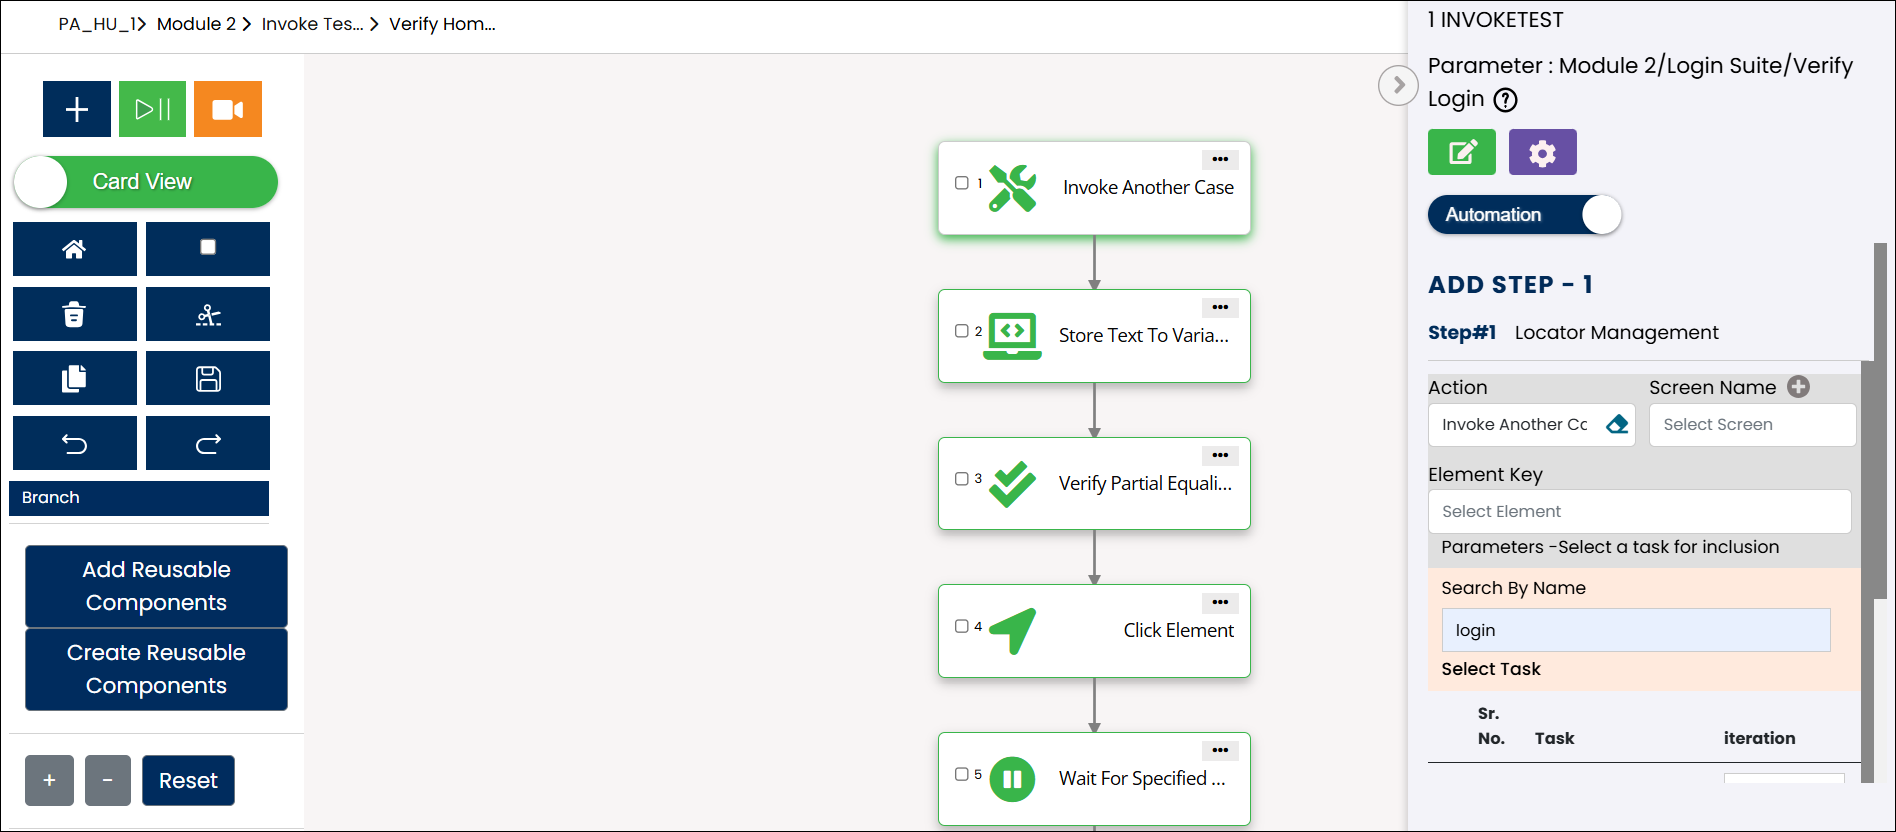Click the green play/pause run icon
Image resolution: width=1896 pixels, height=832 pixels.
(152, 109)
